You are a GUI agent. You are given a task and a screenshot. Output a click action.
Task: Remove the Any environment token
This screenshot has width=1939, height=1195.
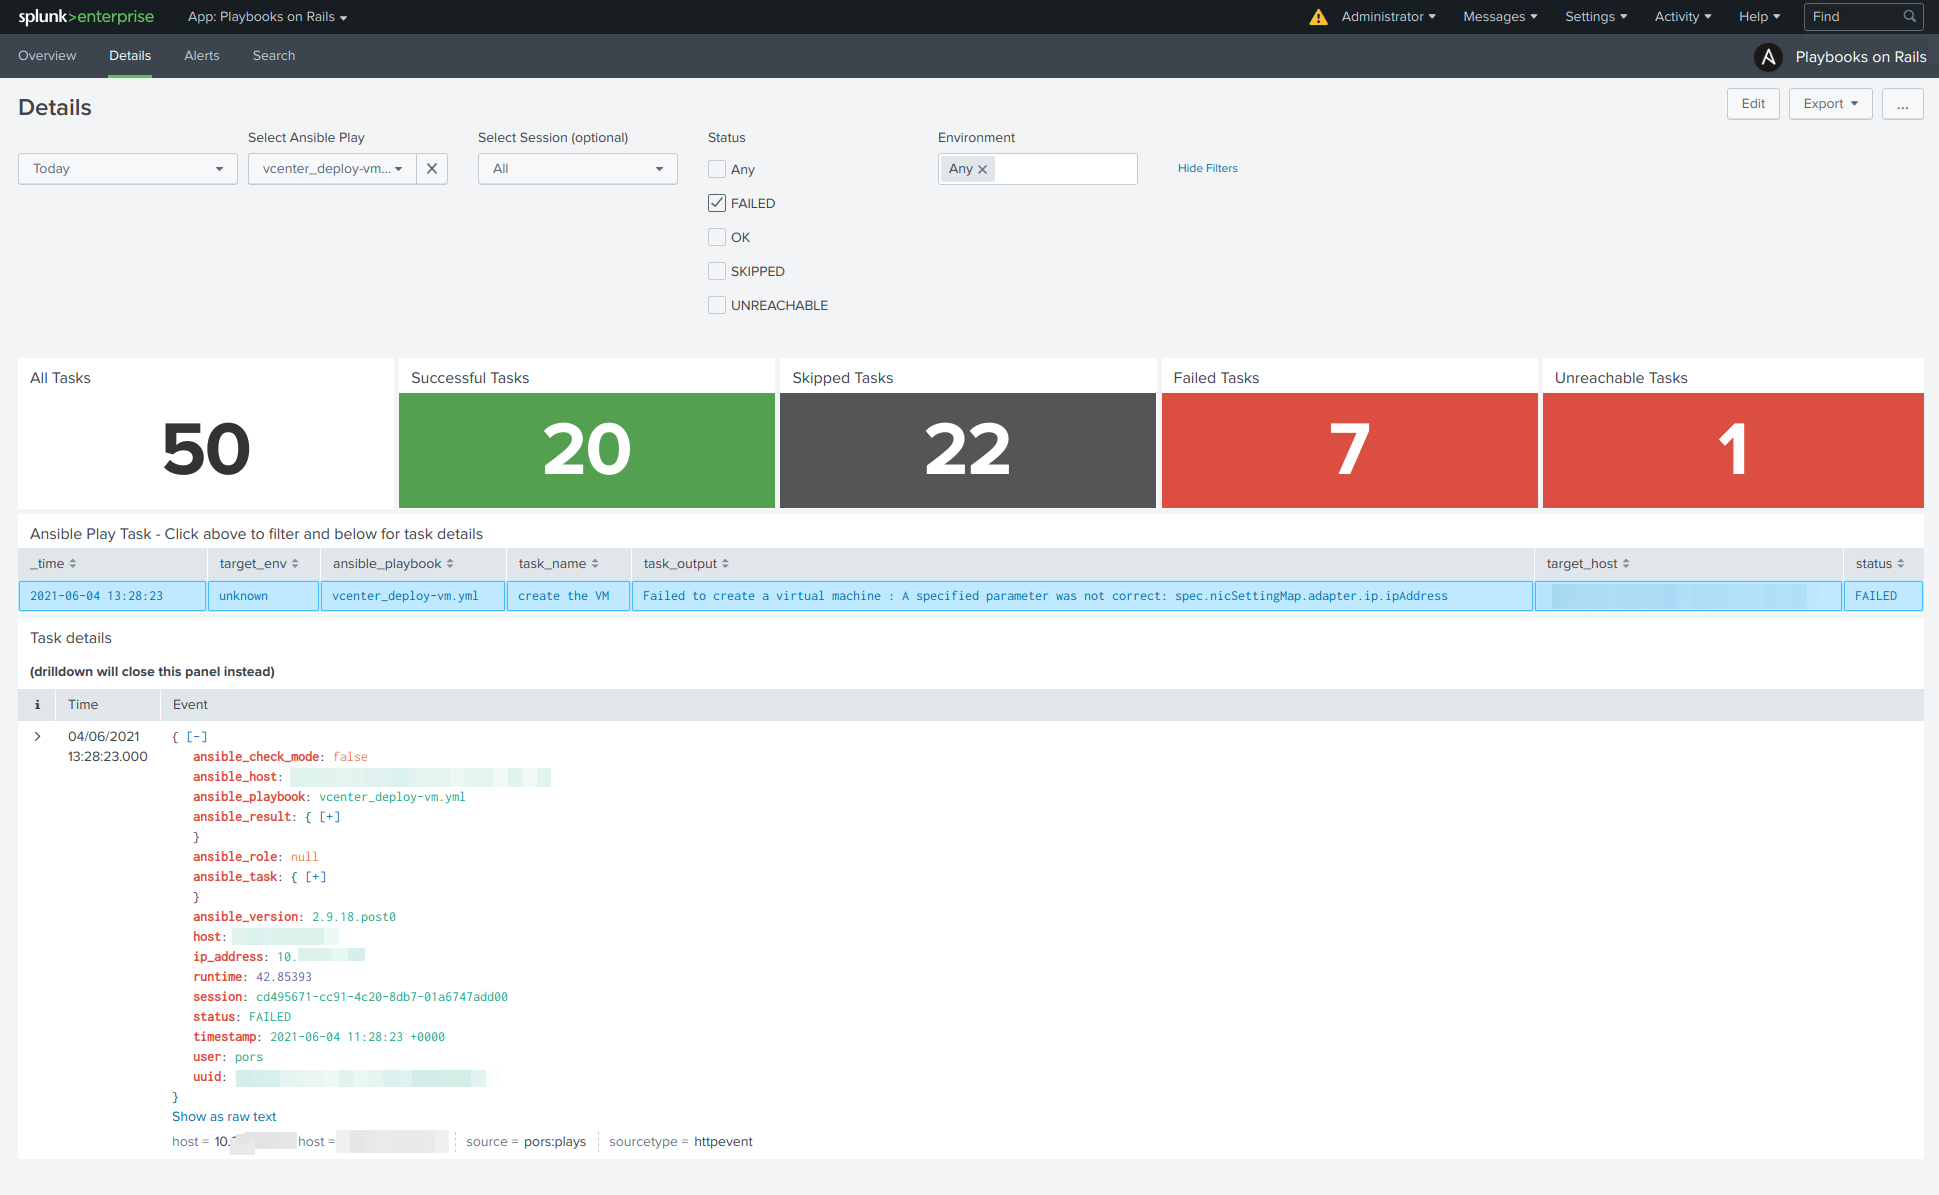click(x=982, y=169)
